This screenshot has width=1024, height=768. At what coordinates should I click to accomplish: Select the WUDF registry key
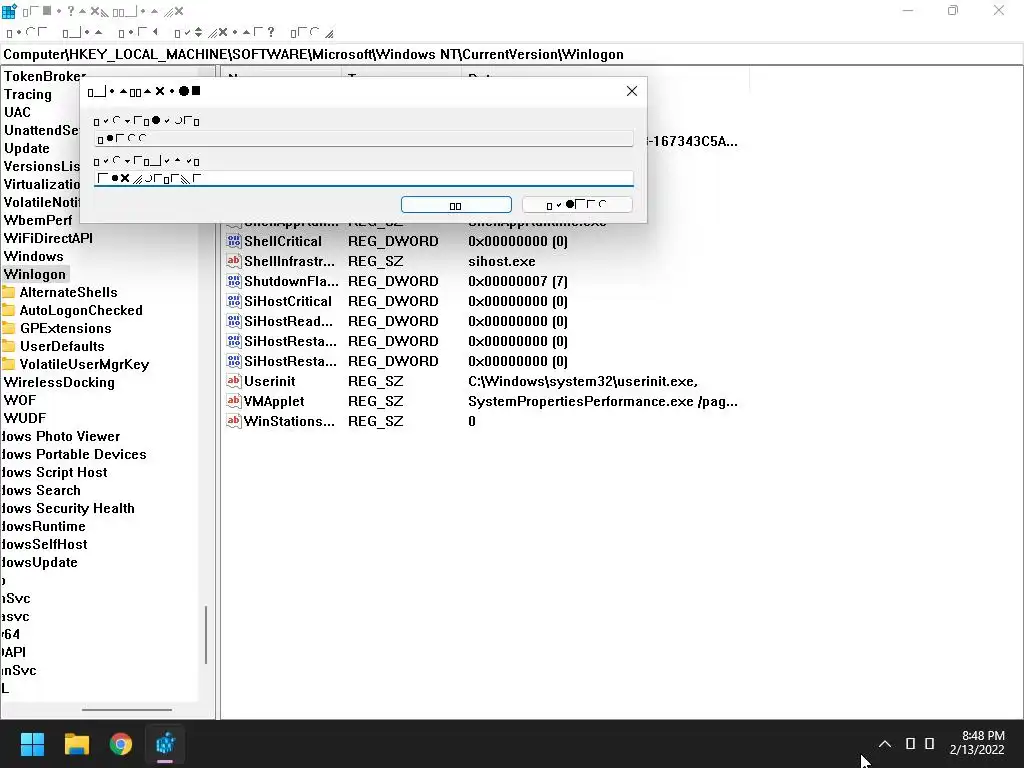click(25, 418)
